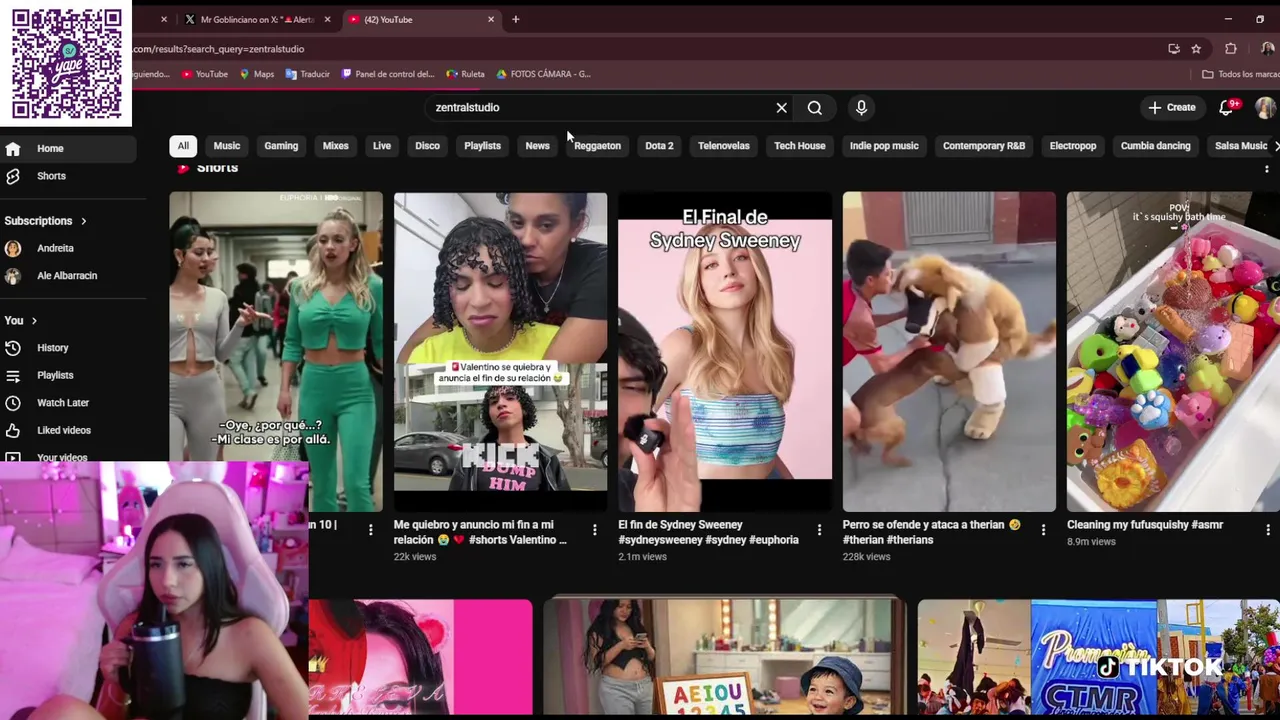The image size is (1280, 720).
Task: Click the Home icon in sidebar
Action: pos(13,149)
